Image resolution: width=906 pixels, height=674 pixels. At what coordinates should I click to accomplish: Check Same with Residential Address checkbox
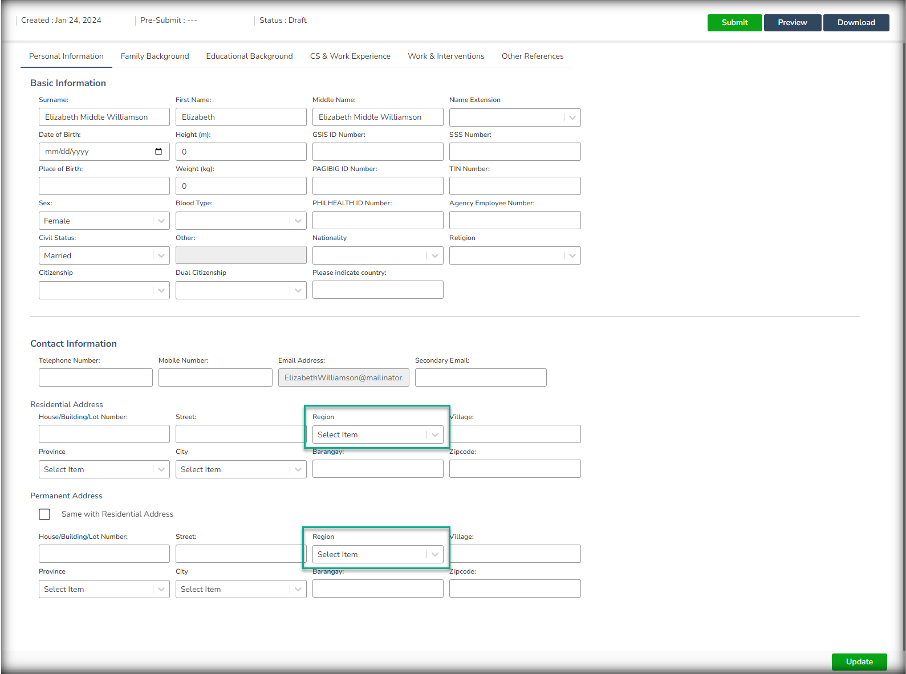[44, 514]
